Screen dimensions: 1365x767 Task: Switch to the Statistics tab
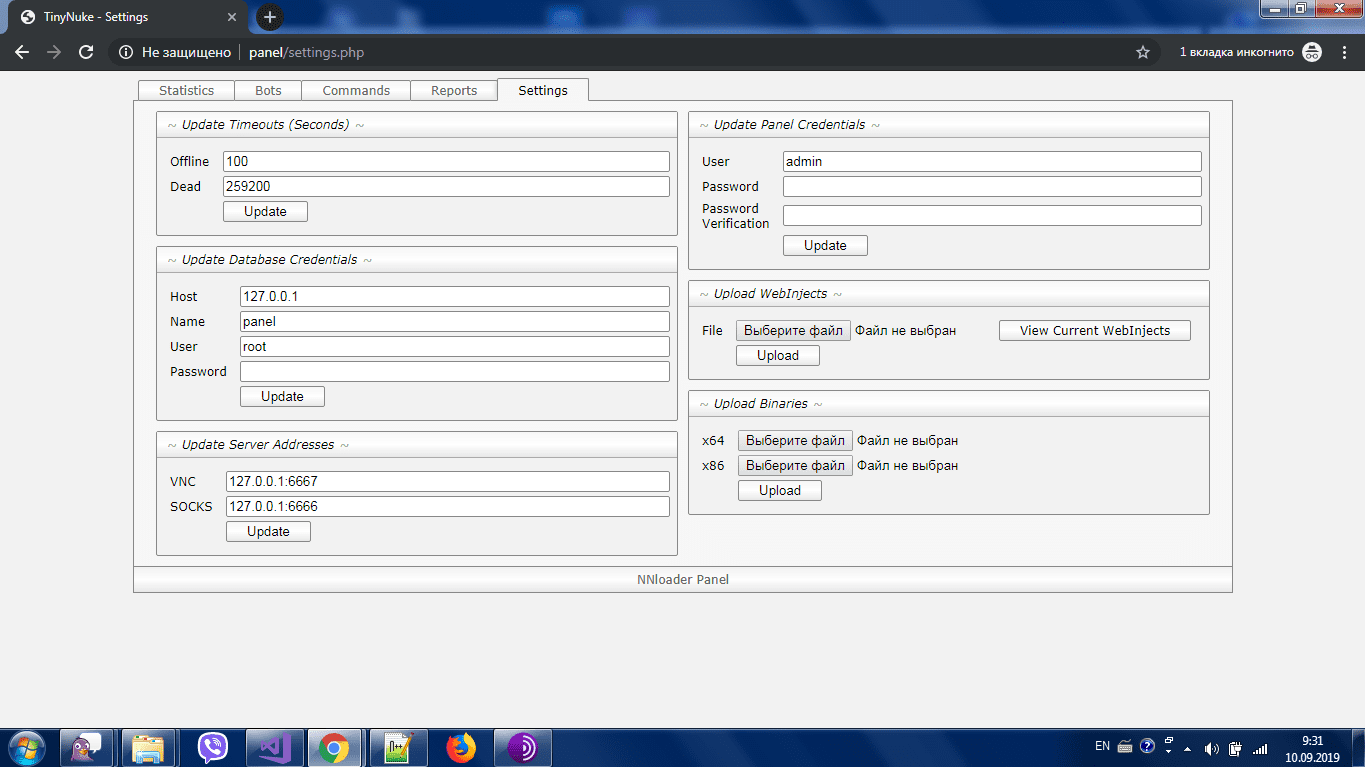pyautogui.click(x=186, y=90)
